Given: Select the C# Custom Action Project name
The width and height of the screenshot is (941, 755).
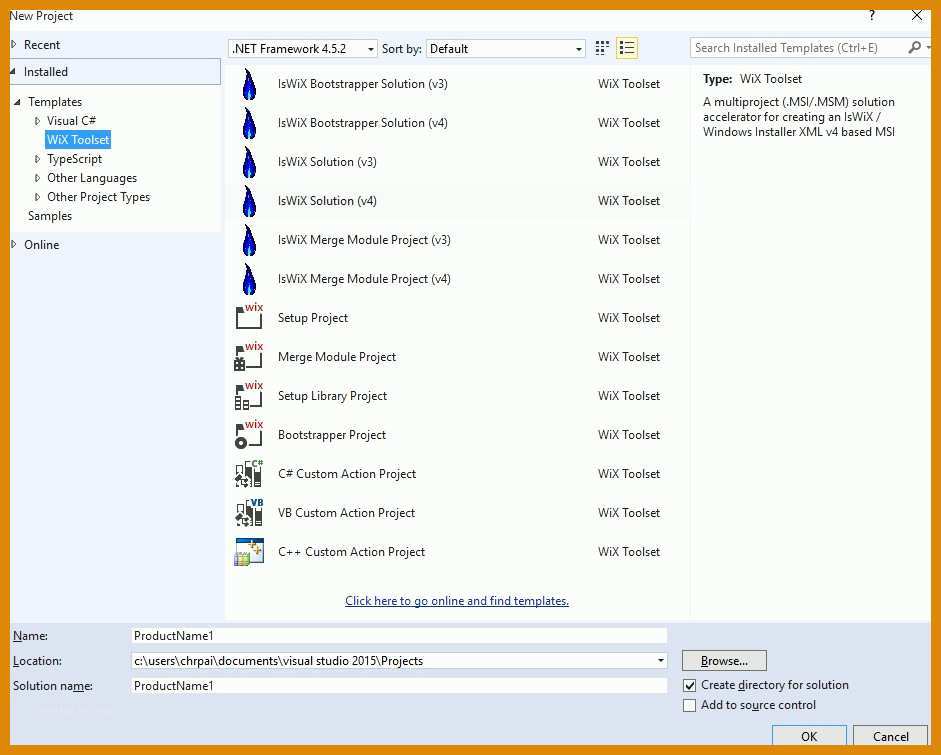Looking at the screenshot, I should [x=347, y=474].
